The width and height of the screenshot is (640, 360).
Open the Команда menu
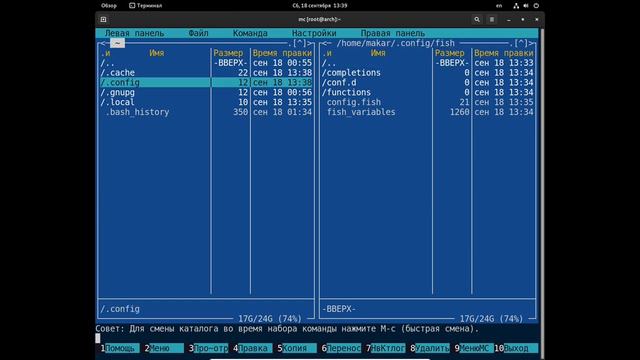click(x=250, y=33)
